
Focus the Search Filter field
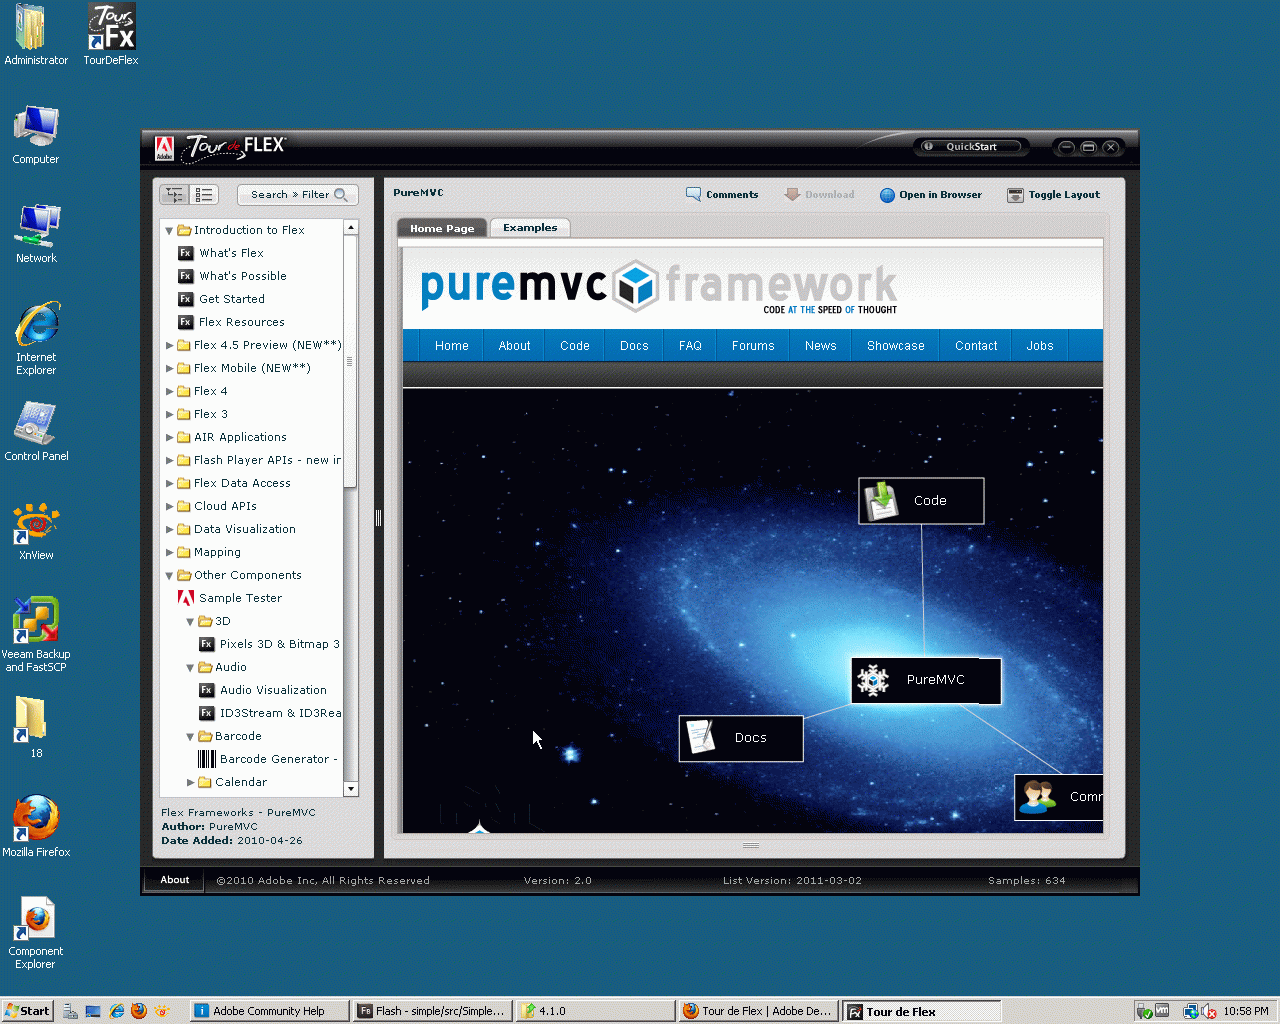point(298,195)
